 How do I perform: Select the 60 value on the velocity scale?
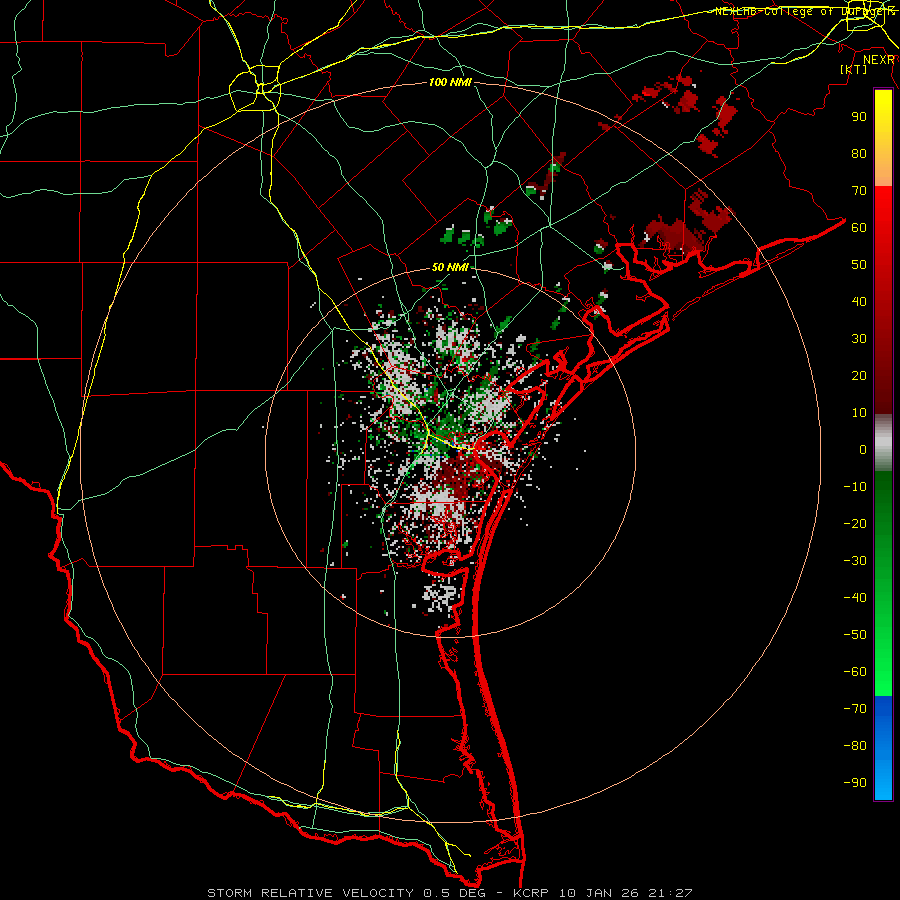click(859, 227)
